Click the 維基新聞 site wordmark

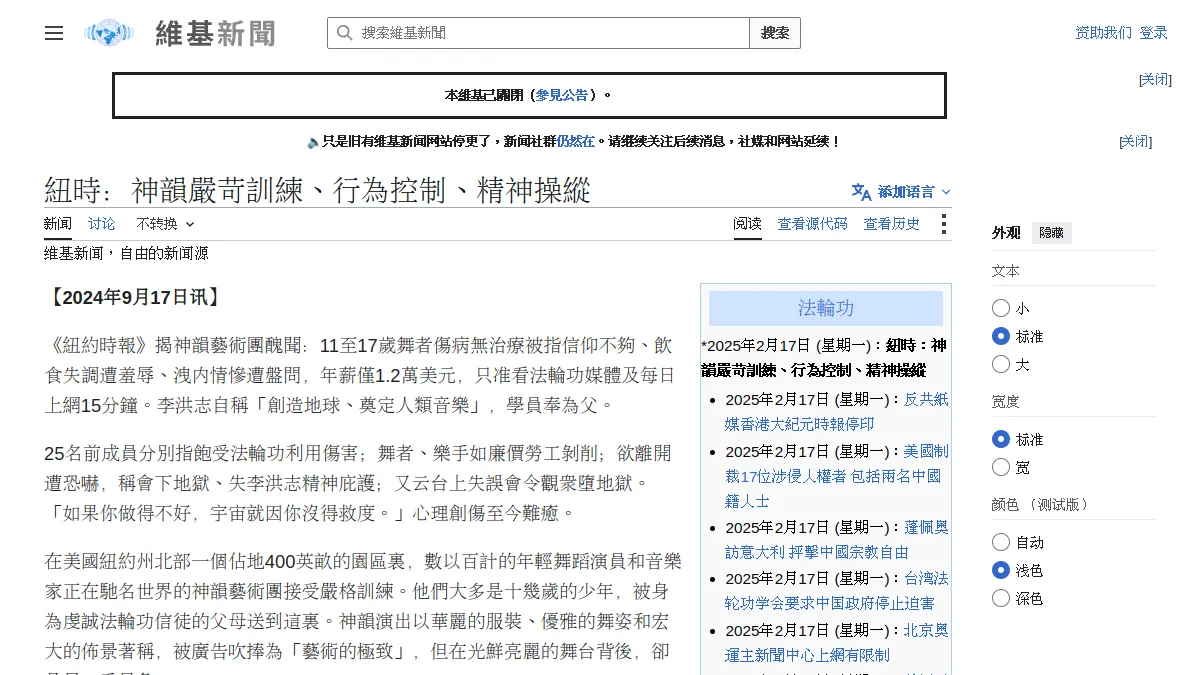click(215, 33)
